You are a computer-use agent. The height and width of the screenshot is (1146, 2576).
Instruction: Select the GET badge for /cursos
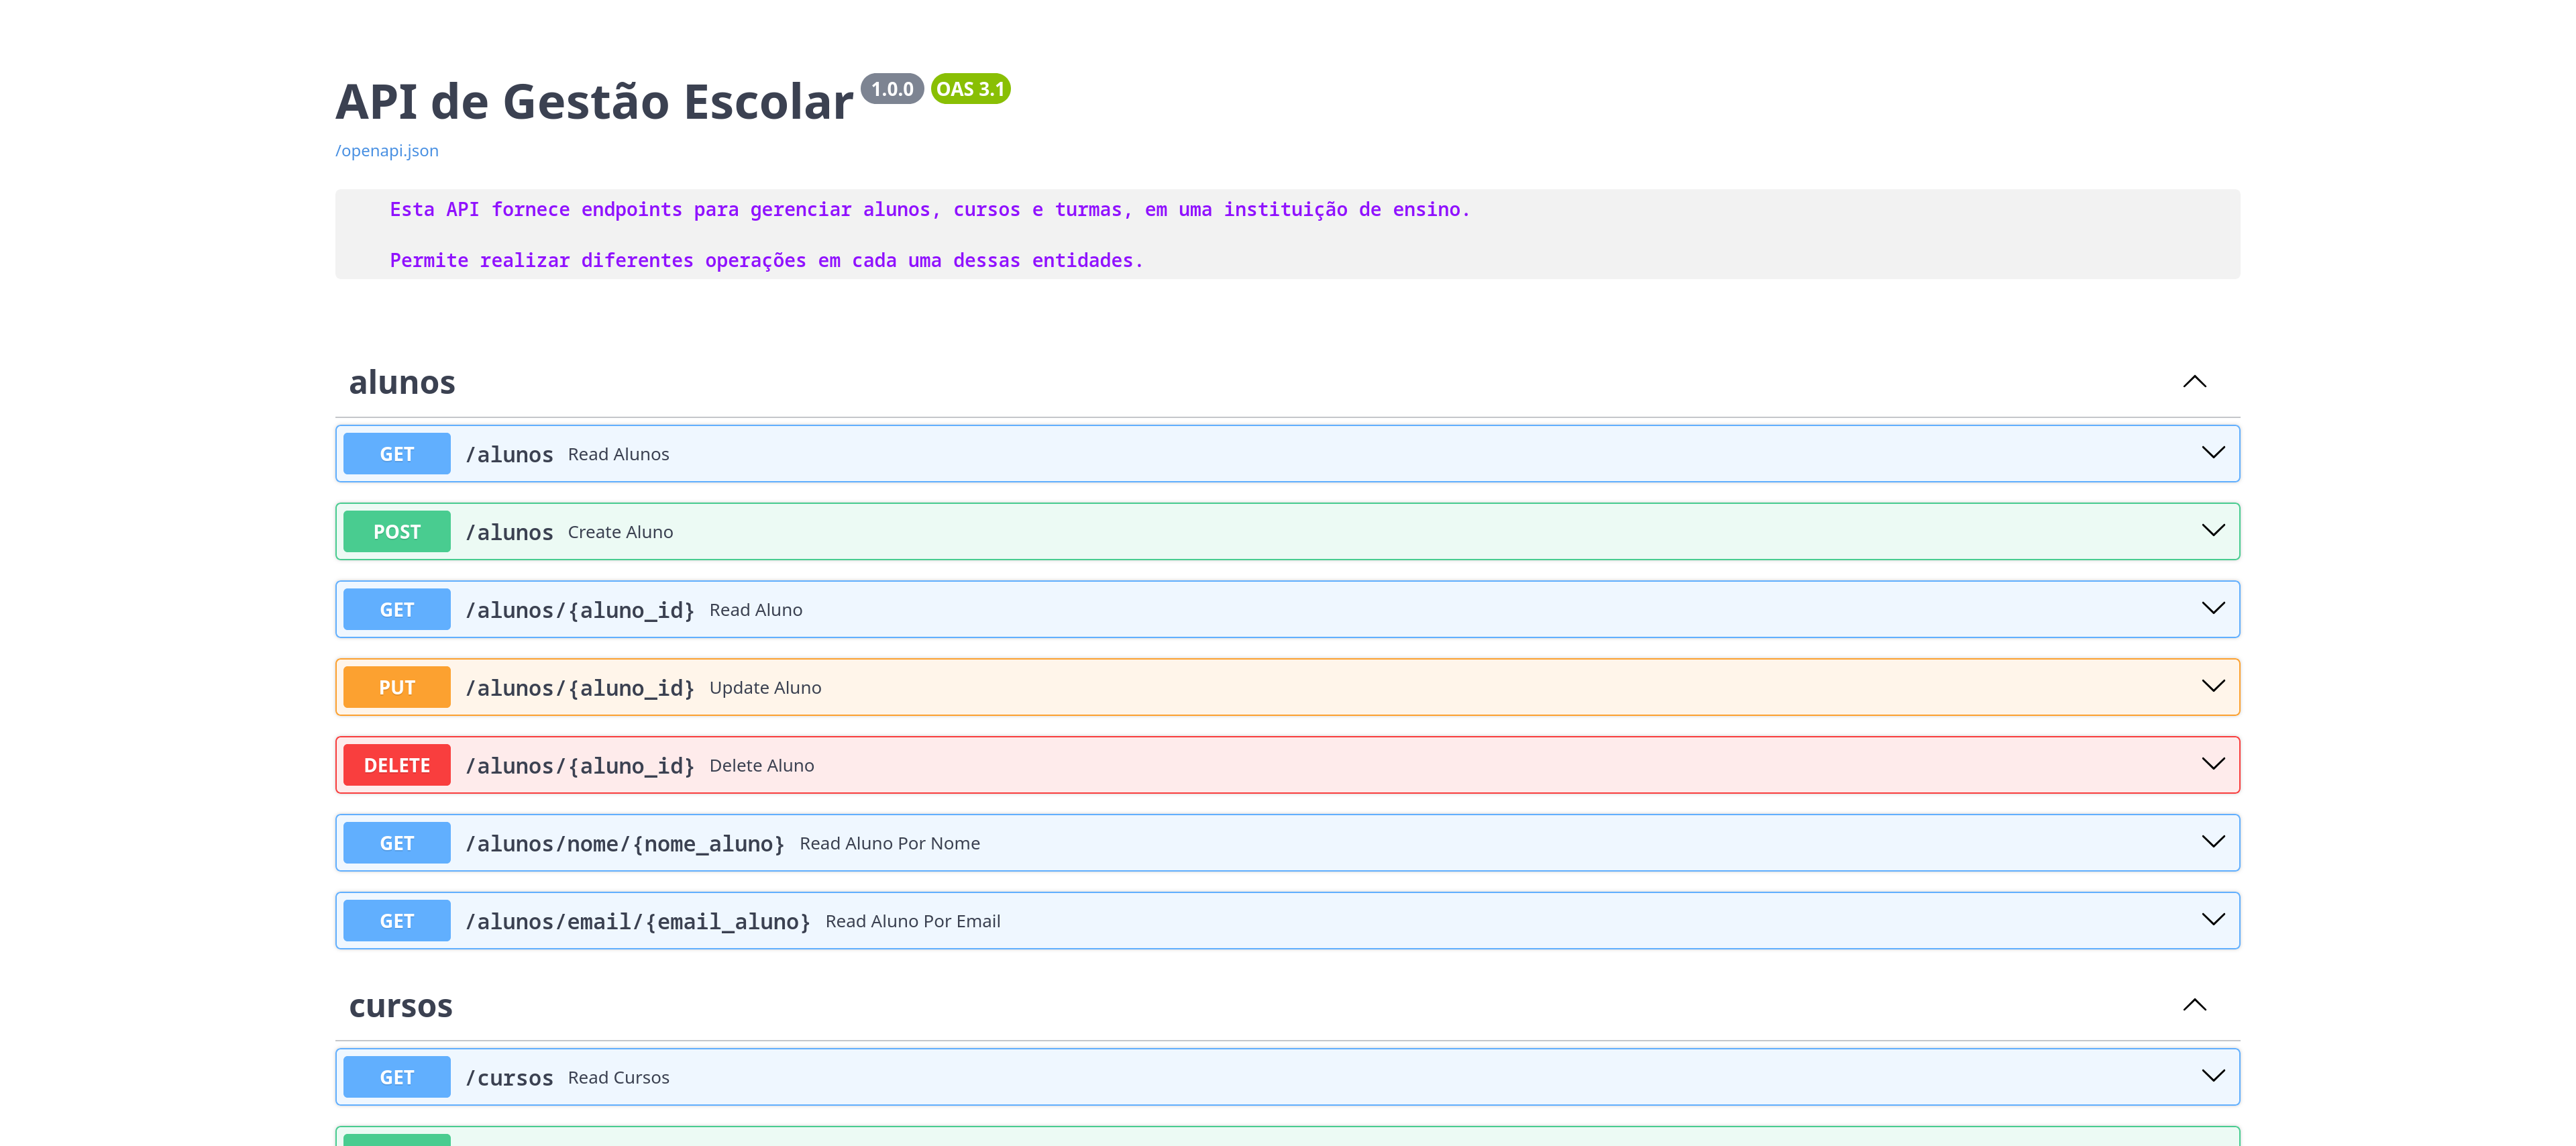pos(396,1077)
